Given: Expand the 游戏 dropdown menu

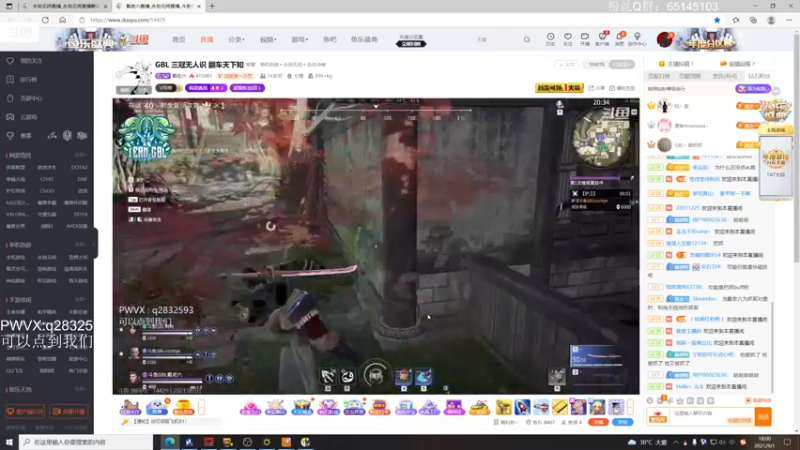Looking at the screenshot, I should tap(299, 39).
